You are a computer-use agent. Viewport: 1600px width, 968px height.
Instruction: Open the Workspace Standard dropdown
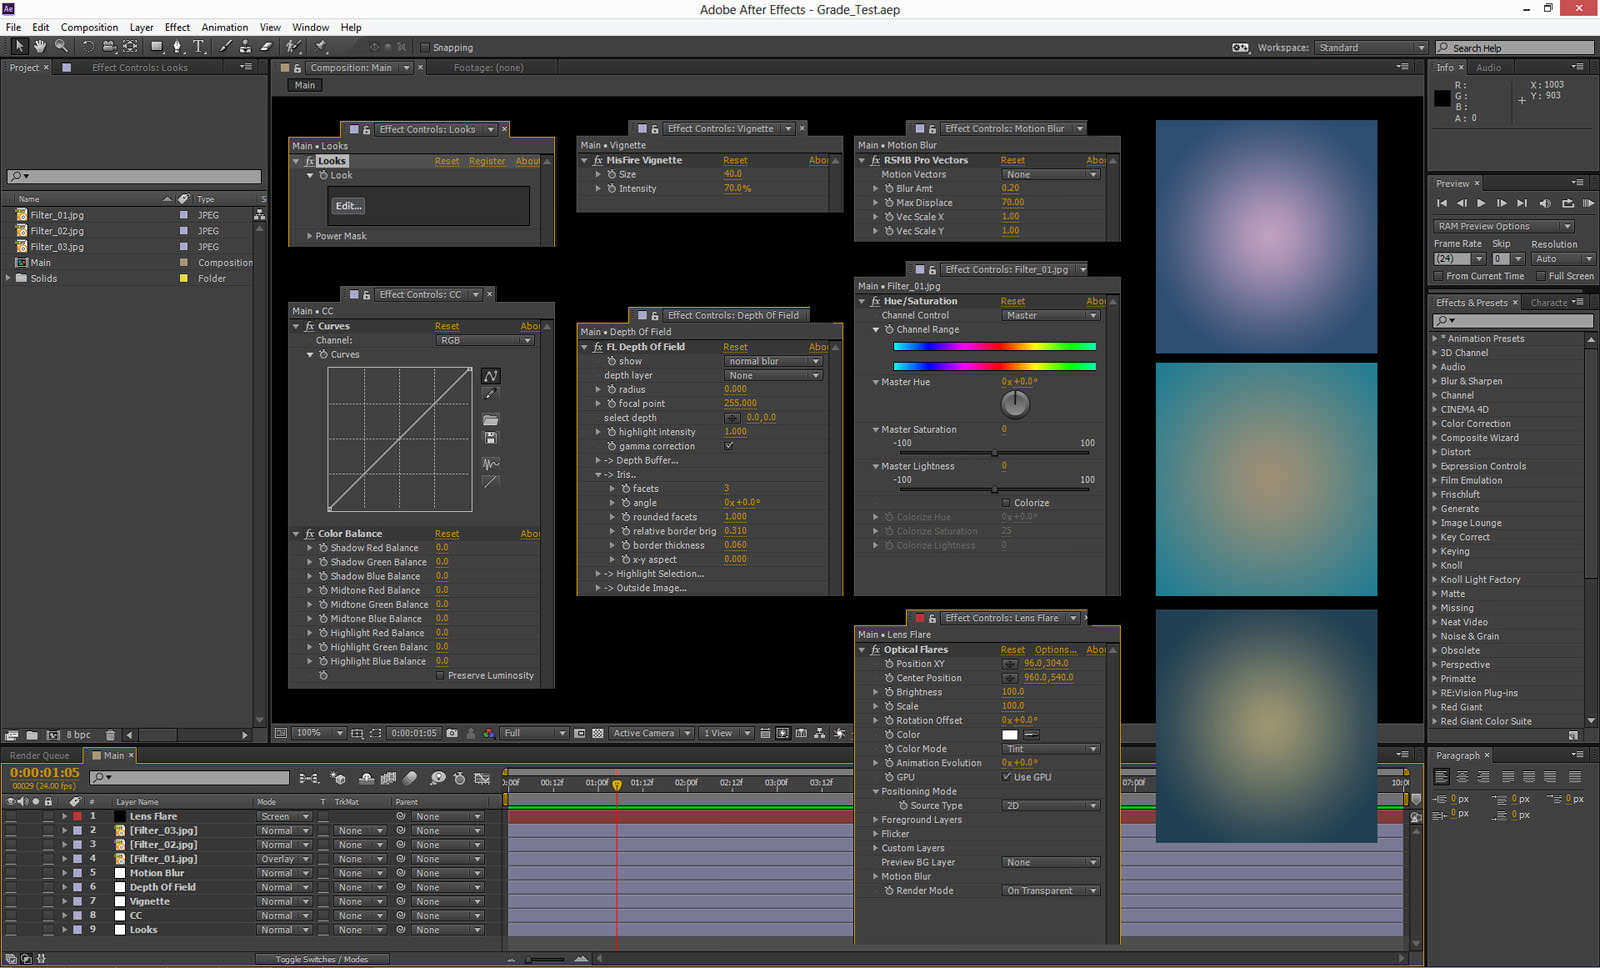[x=1371, y=47]
